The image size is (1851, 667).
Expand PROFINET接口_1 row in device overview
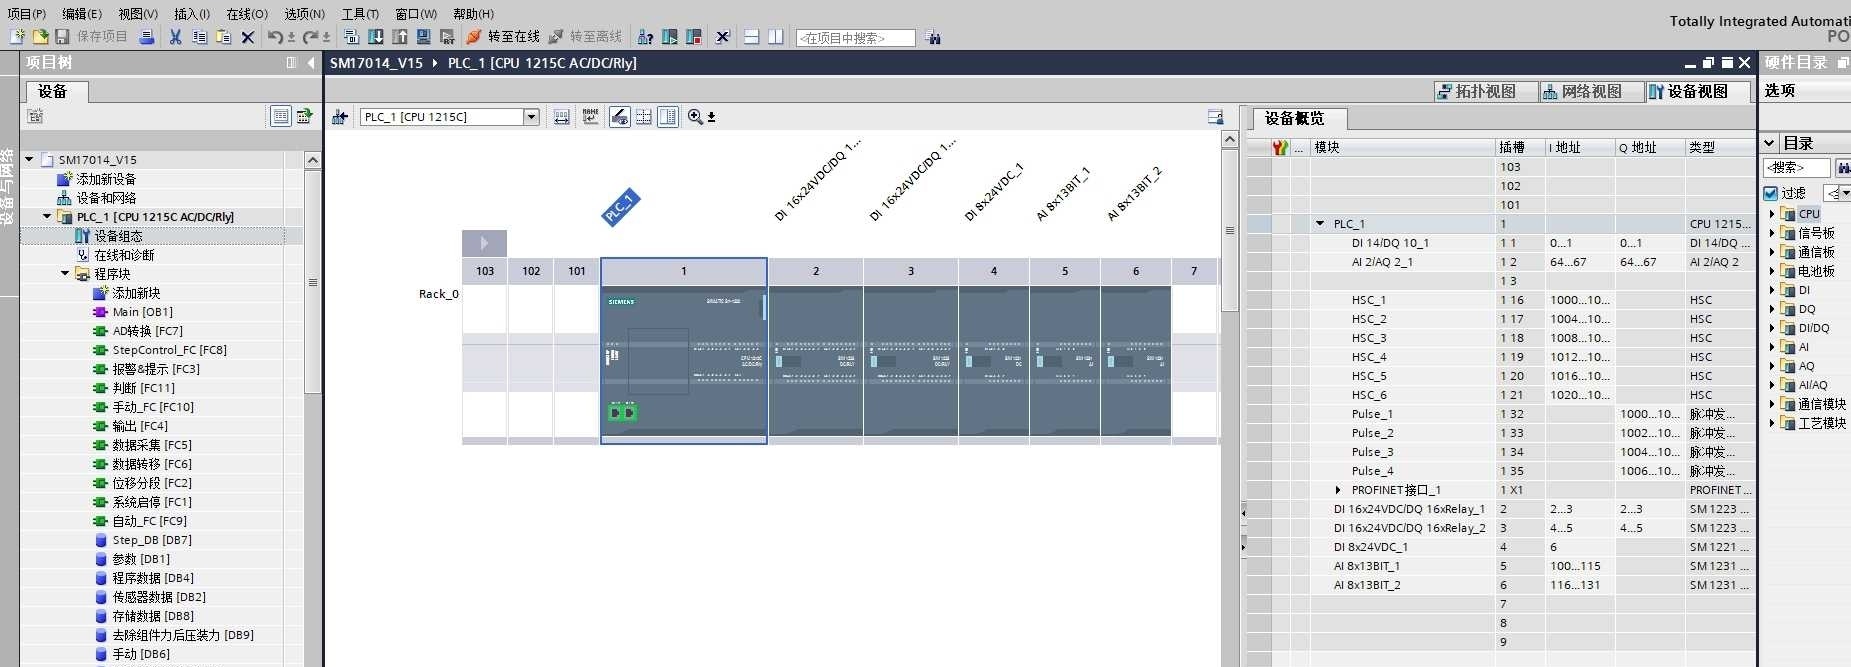tap(1338, 490)
